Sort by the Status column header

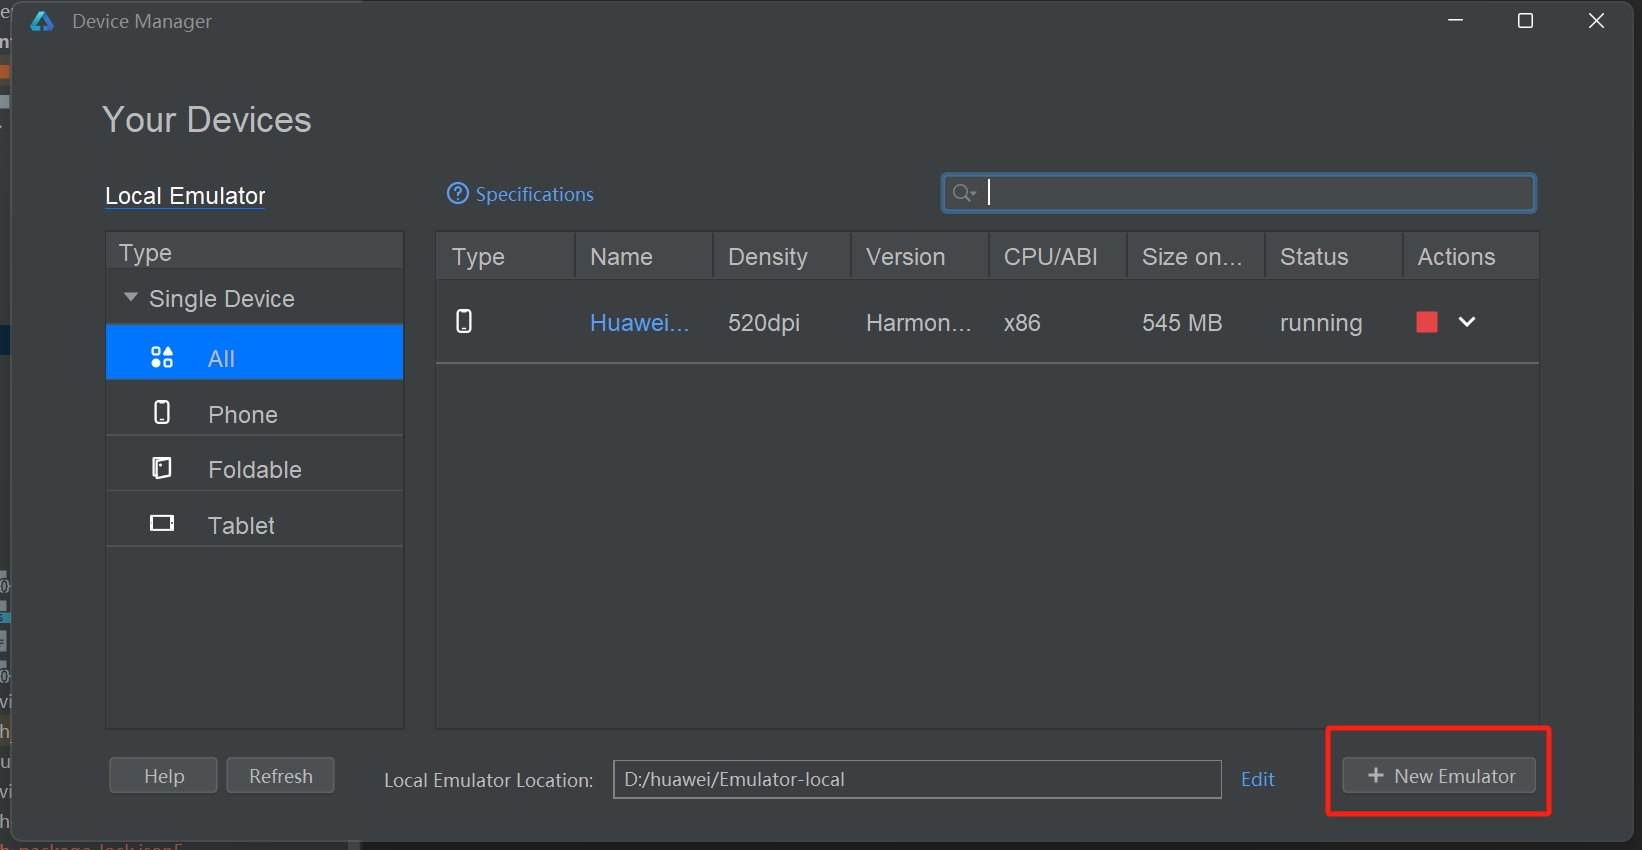[x=1334, y=256]
